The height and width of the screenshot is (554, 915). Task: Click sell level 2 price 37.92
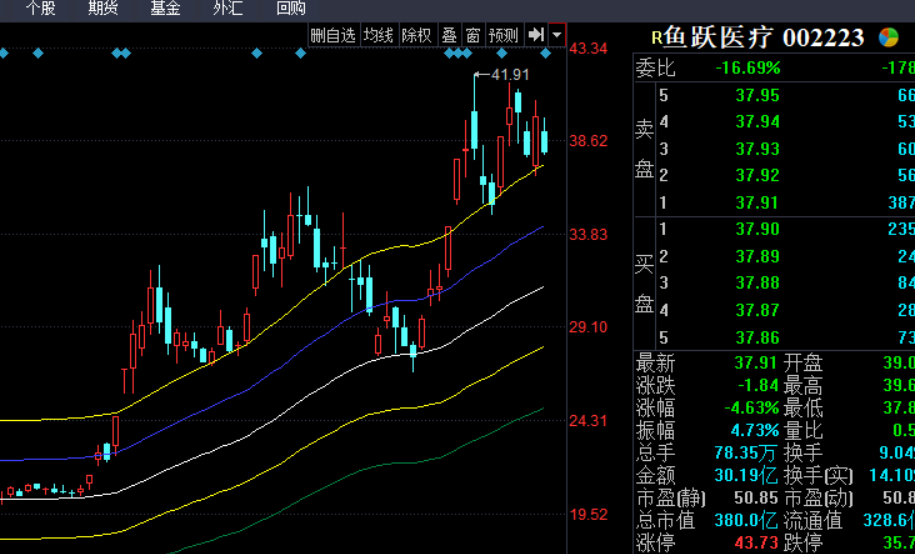tap(757, 175)
